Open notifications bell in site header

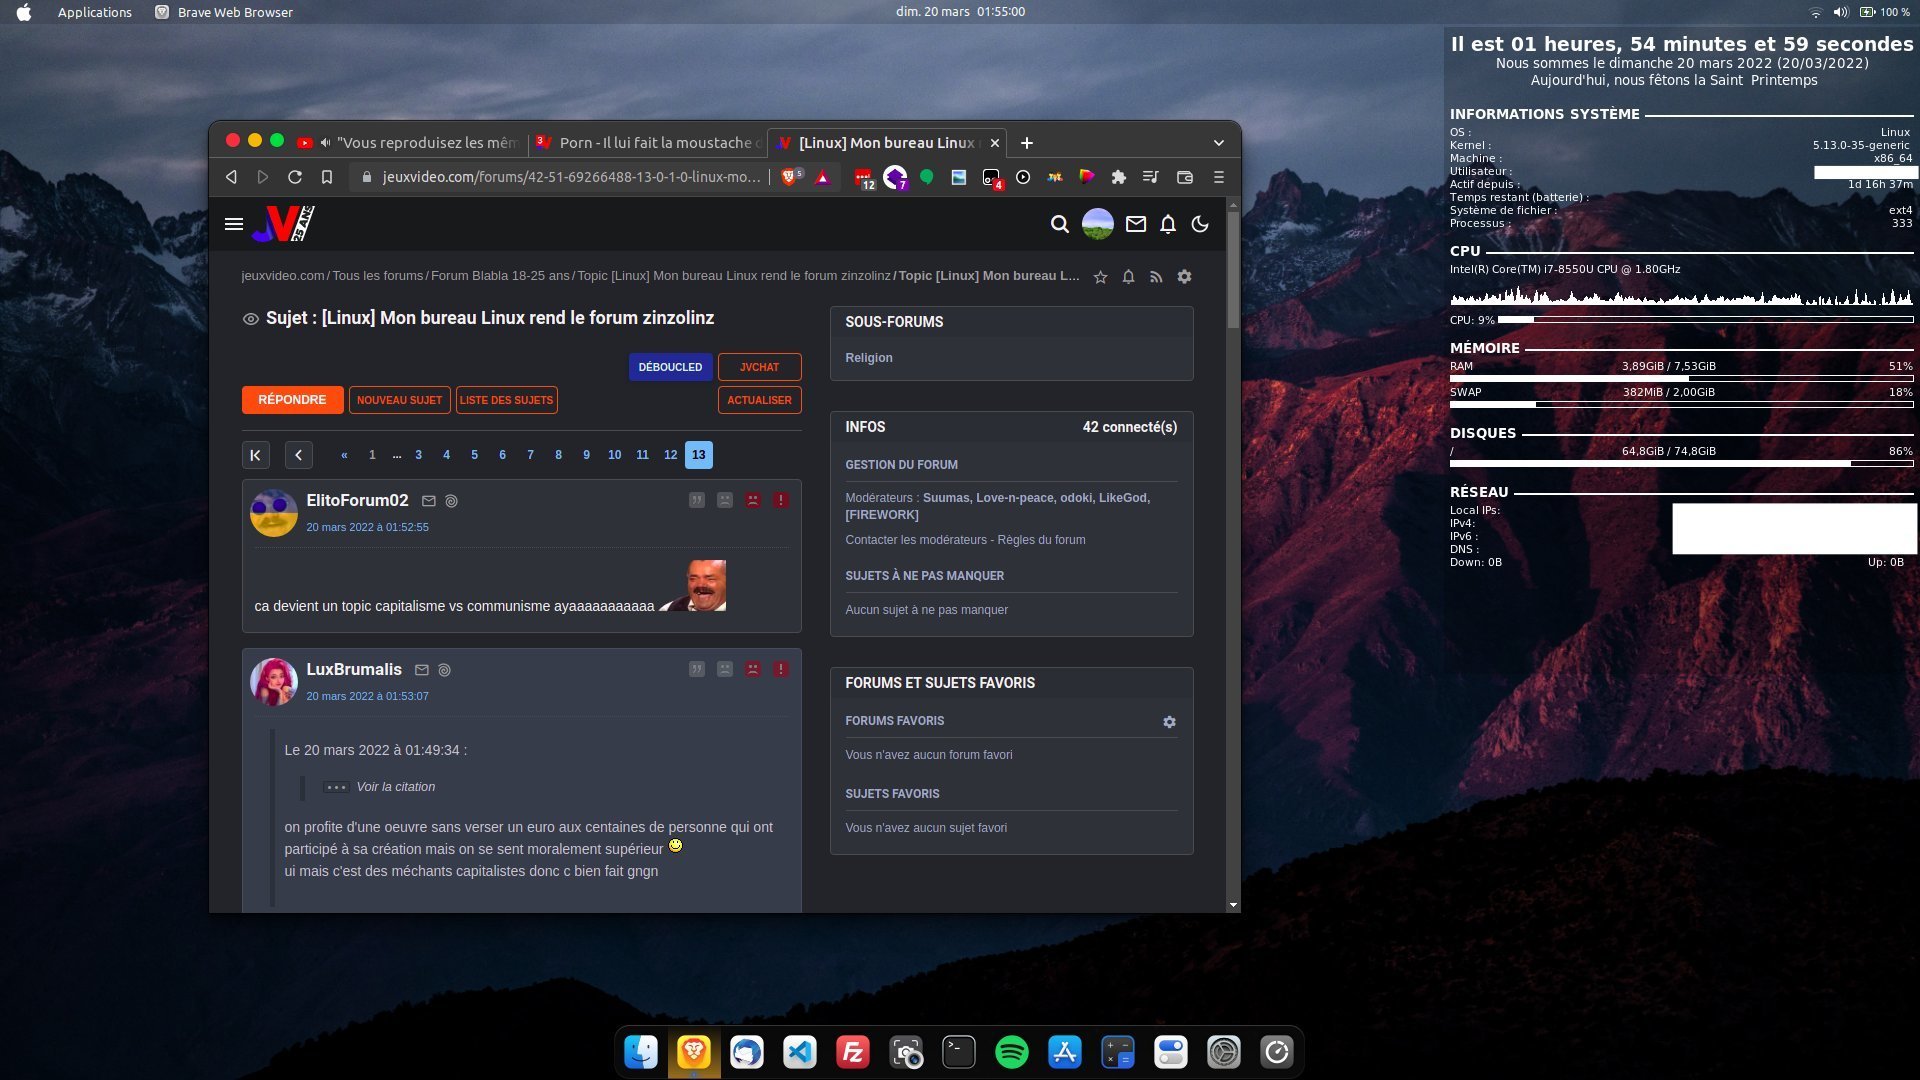point(1167,224)
